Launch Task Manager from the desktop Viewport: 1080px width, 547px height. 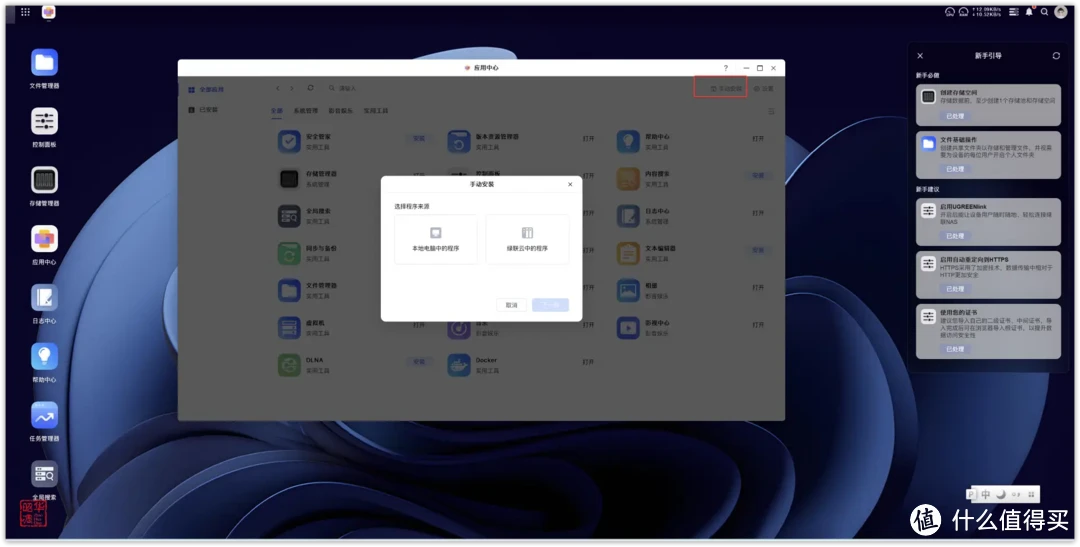click(x=44, y=415)
